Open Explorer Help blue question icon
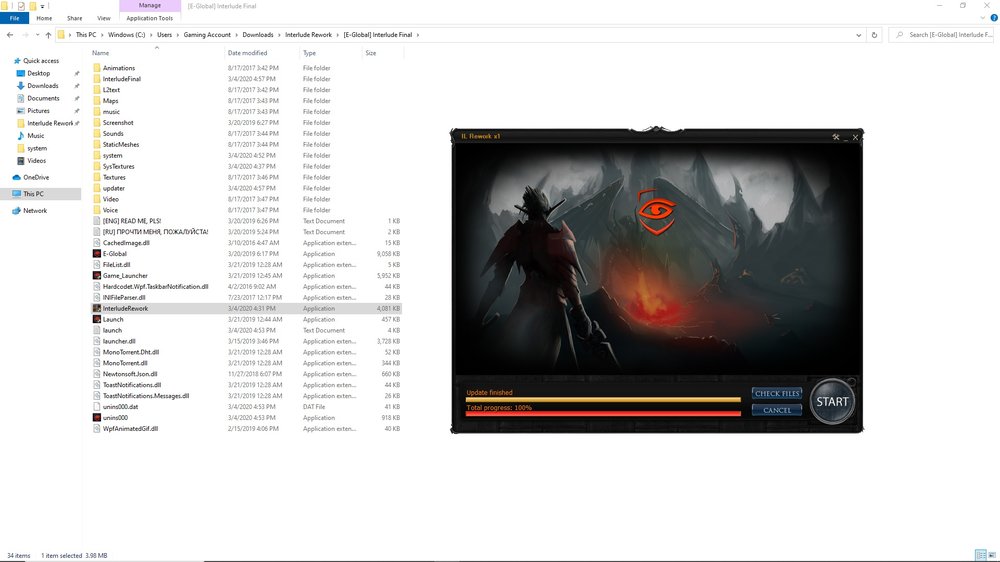This screenshot has width=1000, height=562. tap(992, 18)
